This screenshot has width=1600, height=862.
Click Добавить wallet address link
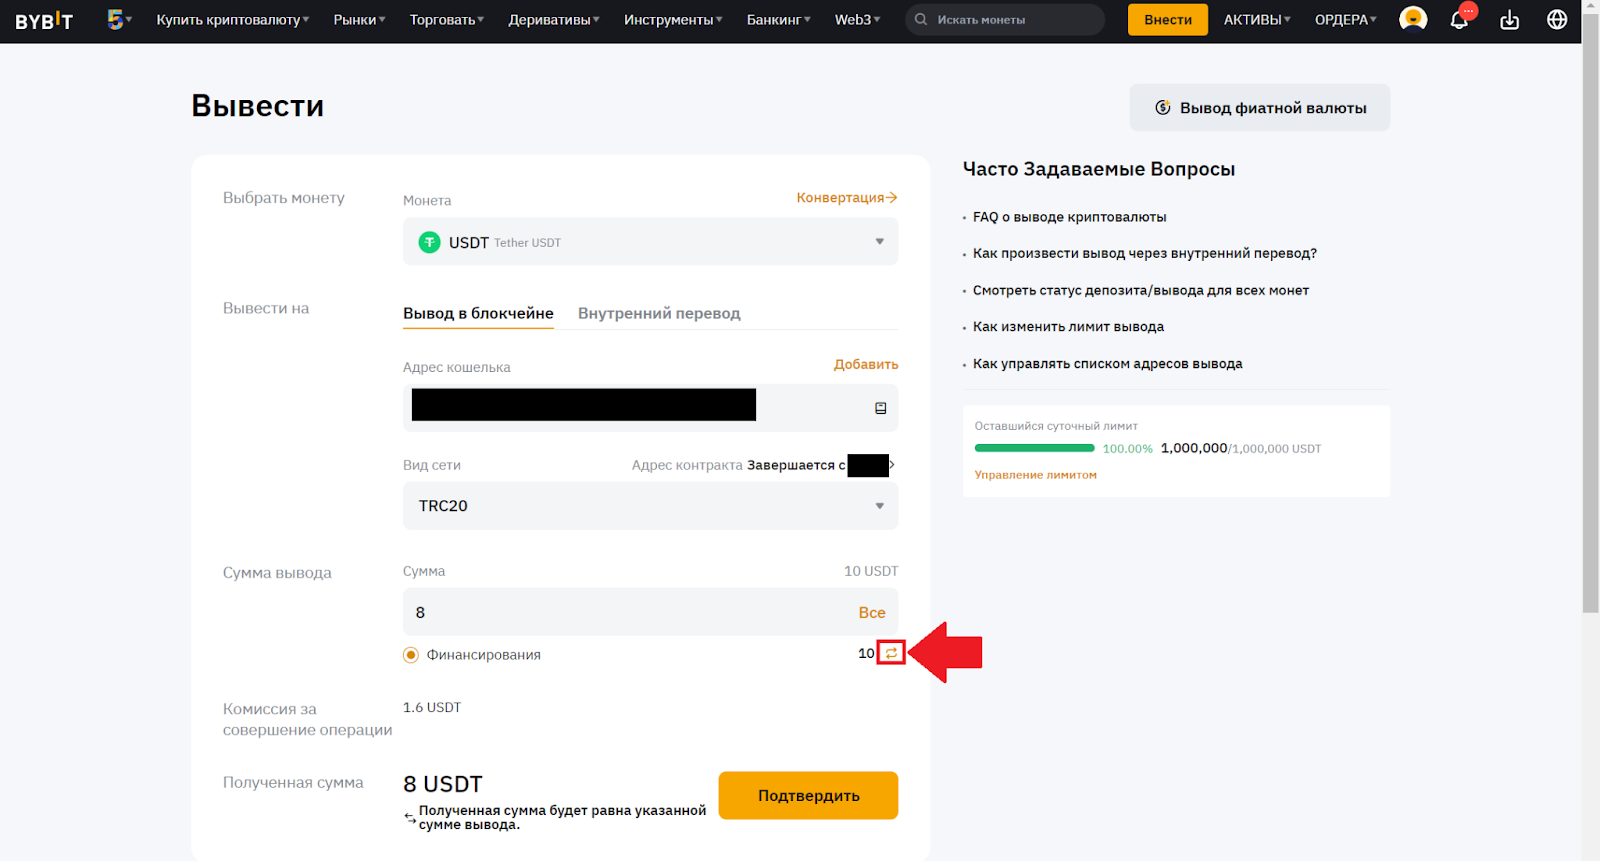tap(866, 364)
